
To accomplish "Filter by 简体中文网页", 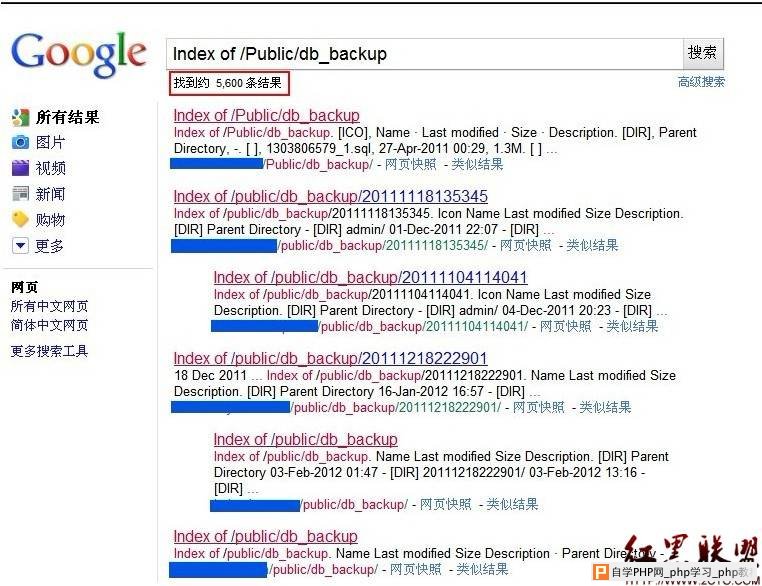I will 50,325.
